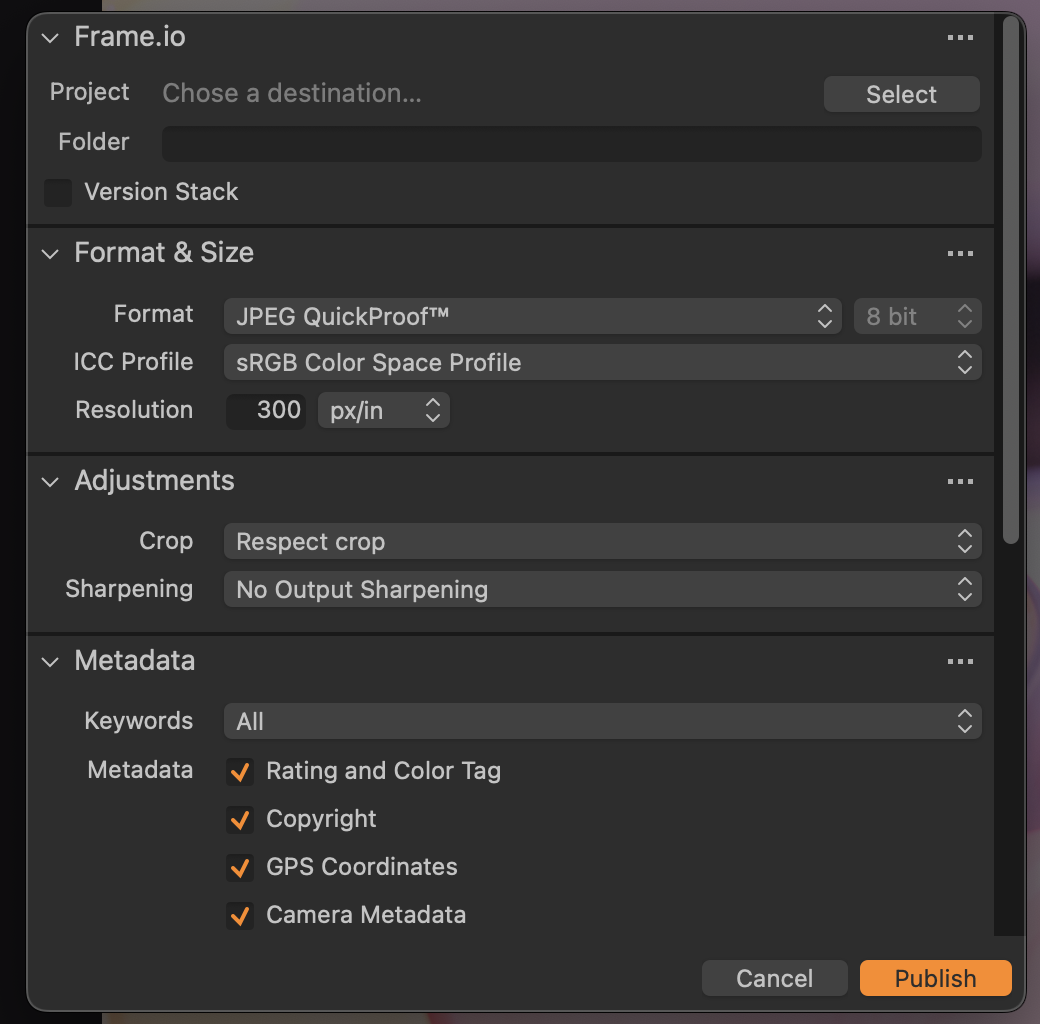Open the Crop dropdown set to Respect crop
Viewport: 1040px width, 1024px height.
click(x=602, y=541)
